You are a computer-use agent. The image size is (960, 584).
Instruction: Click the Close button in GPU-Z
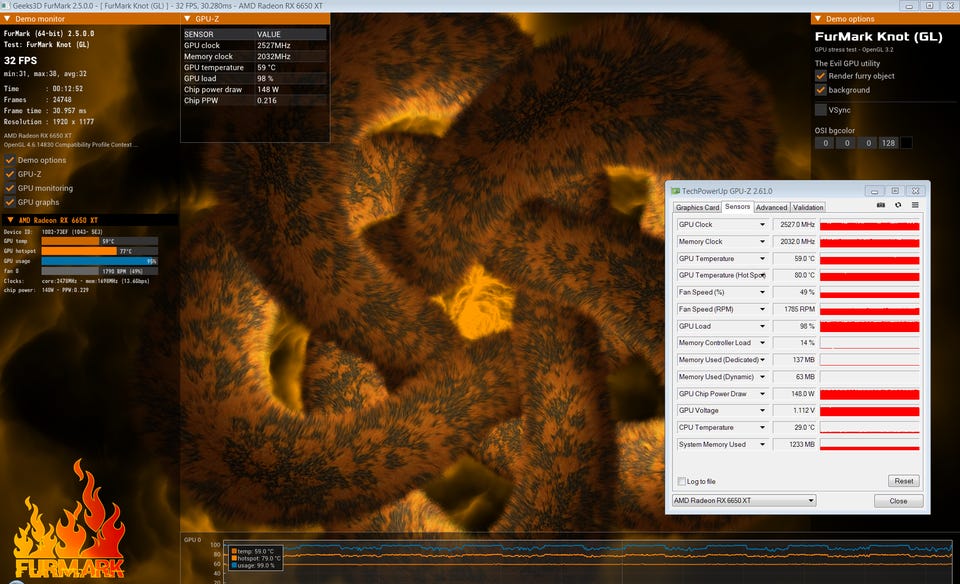click(898, 501)
